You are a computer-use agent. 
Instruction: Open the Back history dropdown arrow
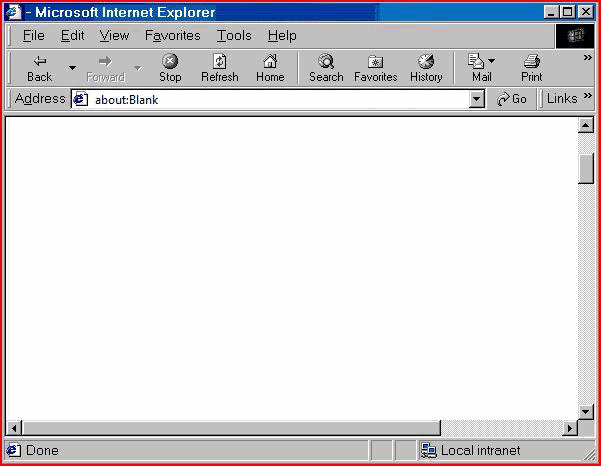[72, 68]
